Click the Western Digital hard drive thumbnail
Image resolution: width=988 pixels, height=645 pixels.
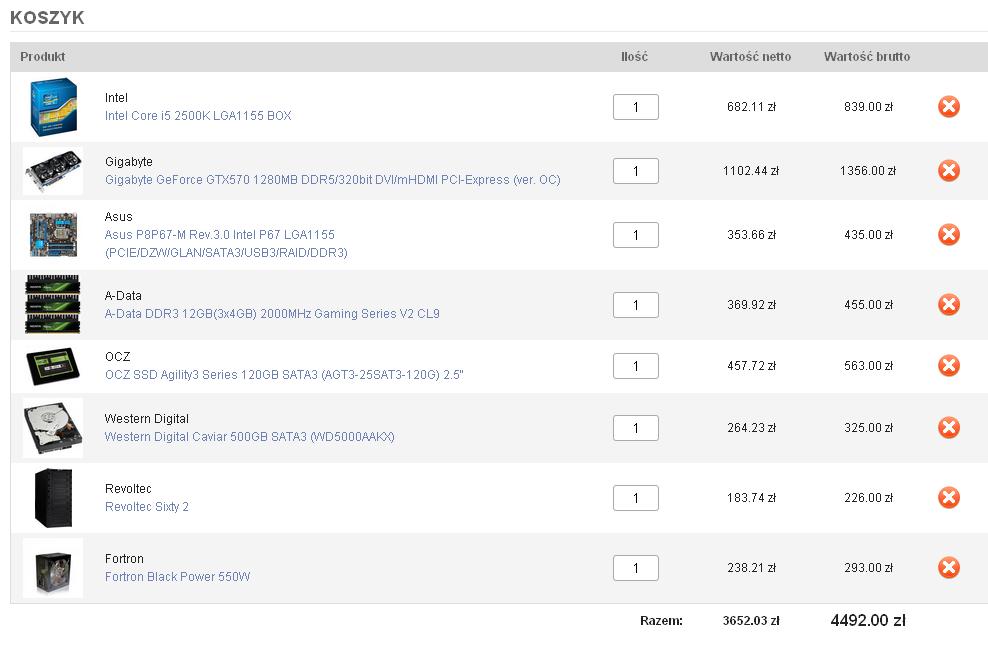(53, 428)
